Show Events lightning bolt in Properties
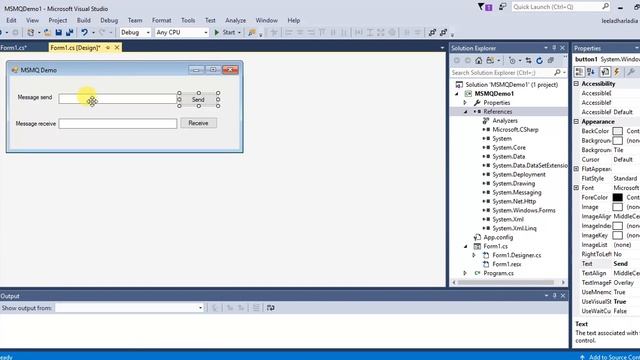The height and width of the screenshot is (360, 640). [617, 72]
